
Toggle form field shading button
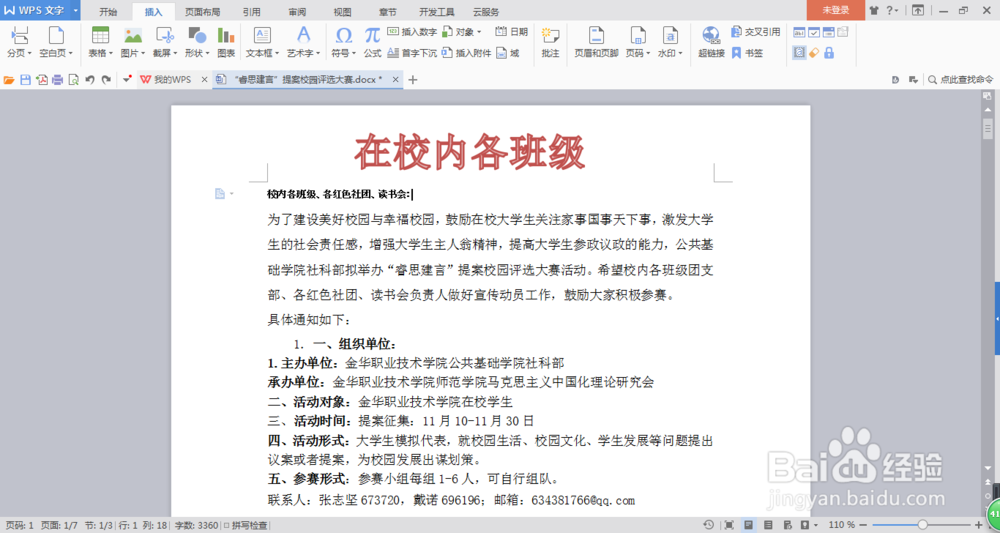[x=799, y=53]
